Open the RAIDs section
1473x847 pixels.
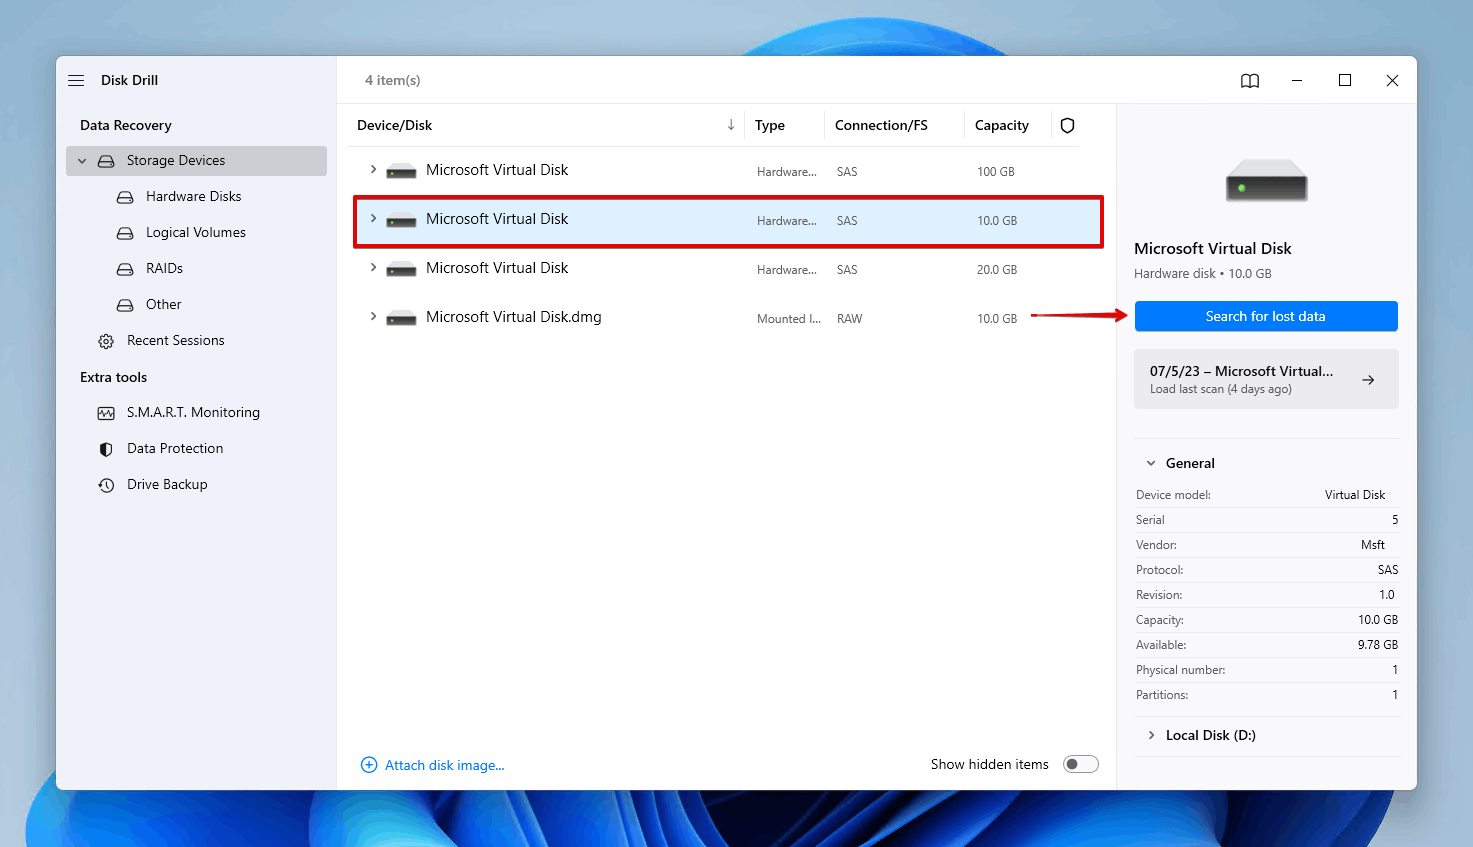pos(125,268)
